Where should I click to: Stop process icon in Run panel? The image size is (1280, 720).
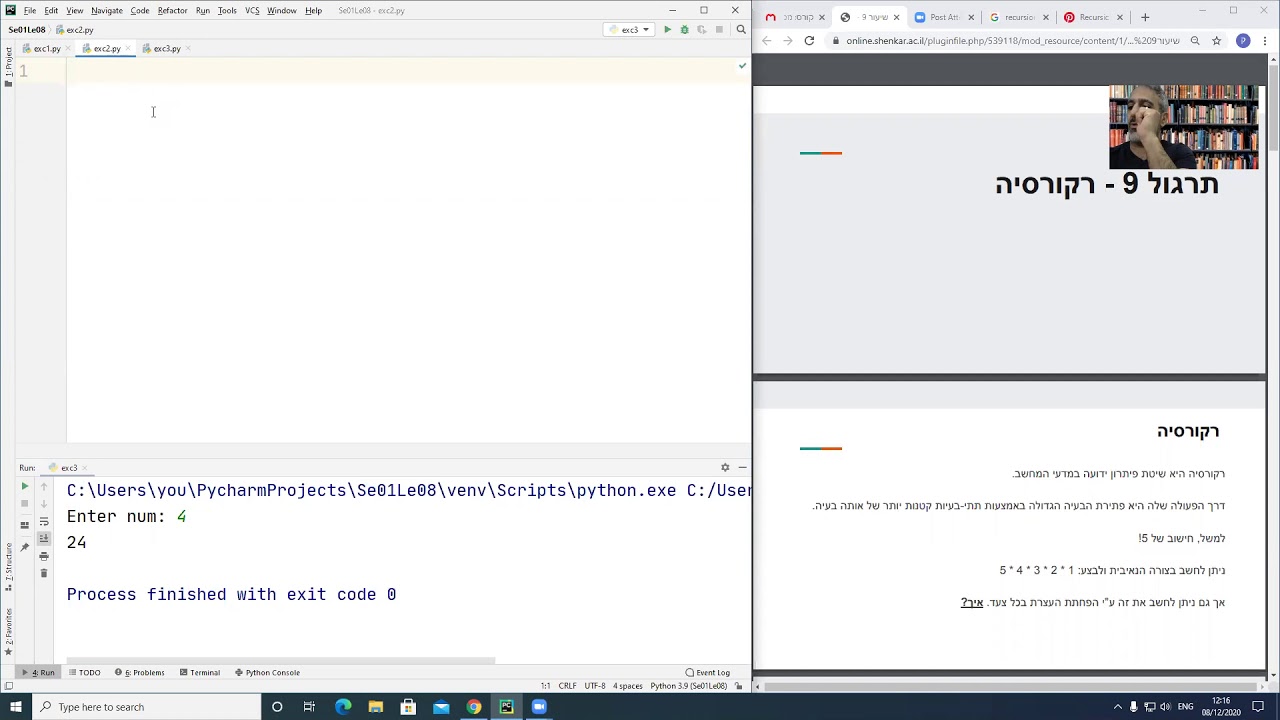(x=25, y=506)
